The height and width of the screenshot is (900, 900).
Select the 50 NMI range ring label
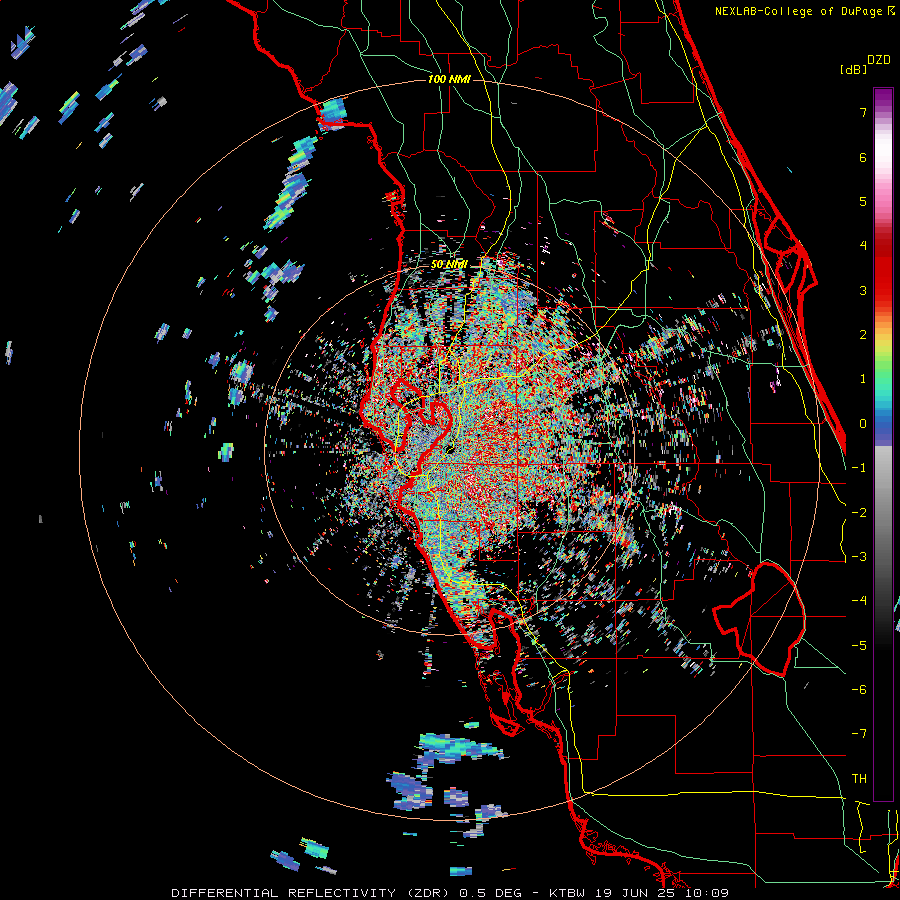[x=449, y=264]
